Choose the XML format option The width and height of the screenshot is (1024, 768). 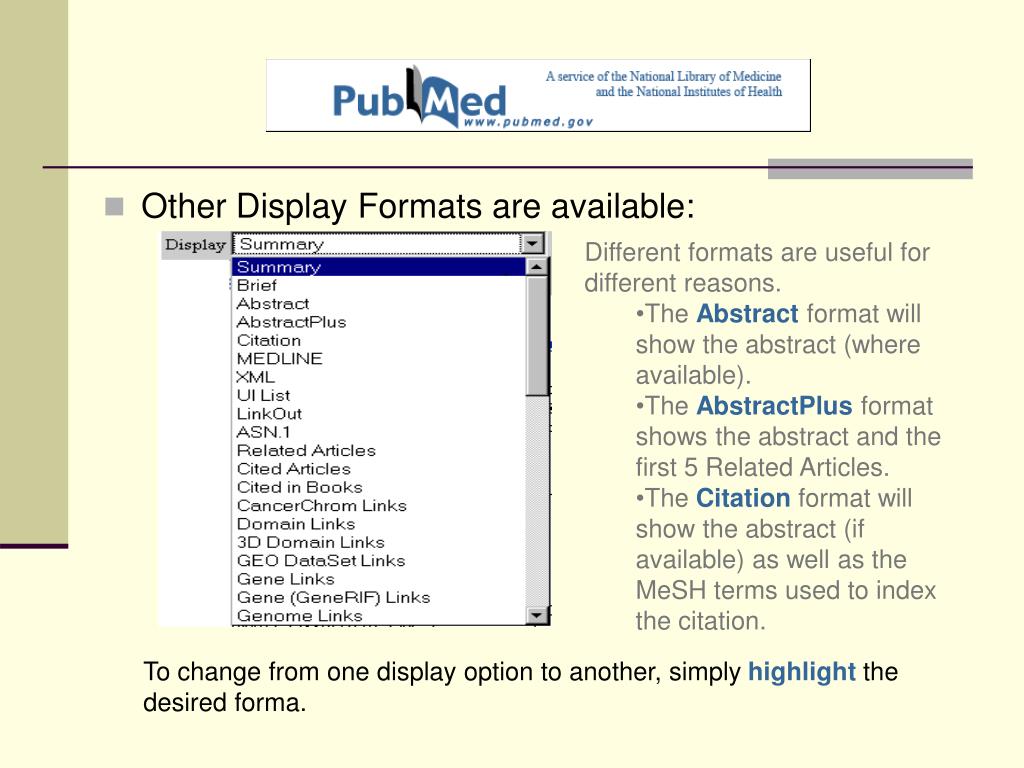tap(379, 377)
